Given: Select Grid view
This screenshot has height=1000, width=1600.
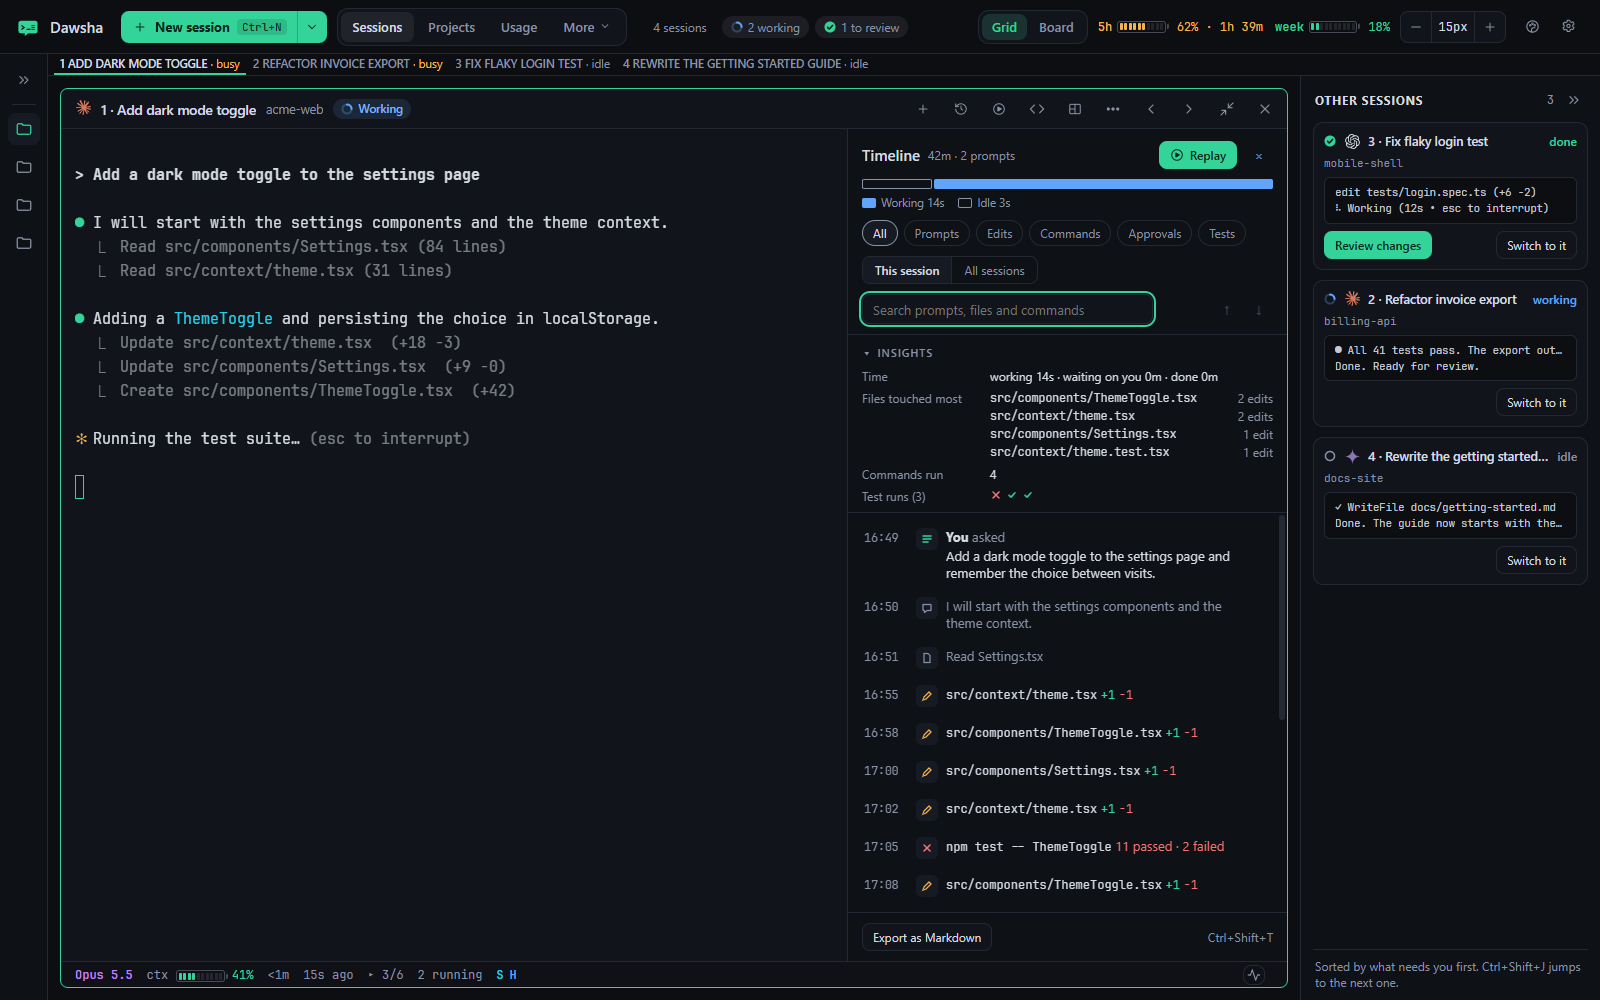Looking at the screenshot, I should click(x=1004, y=27).
